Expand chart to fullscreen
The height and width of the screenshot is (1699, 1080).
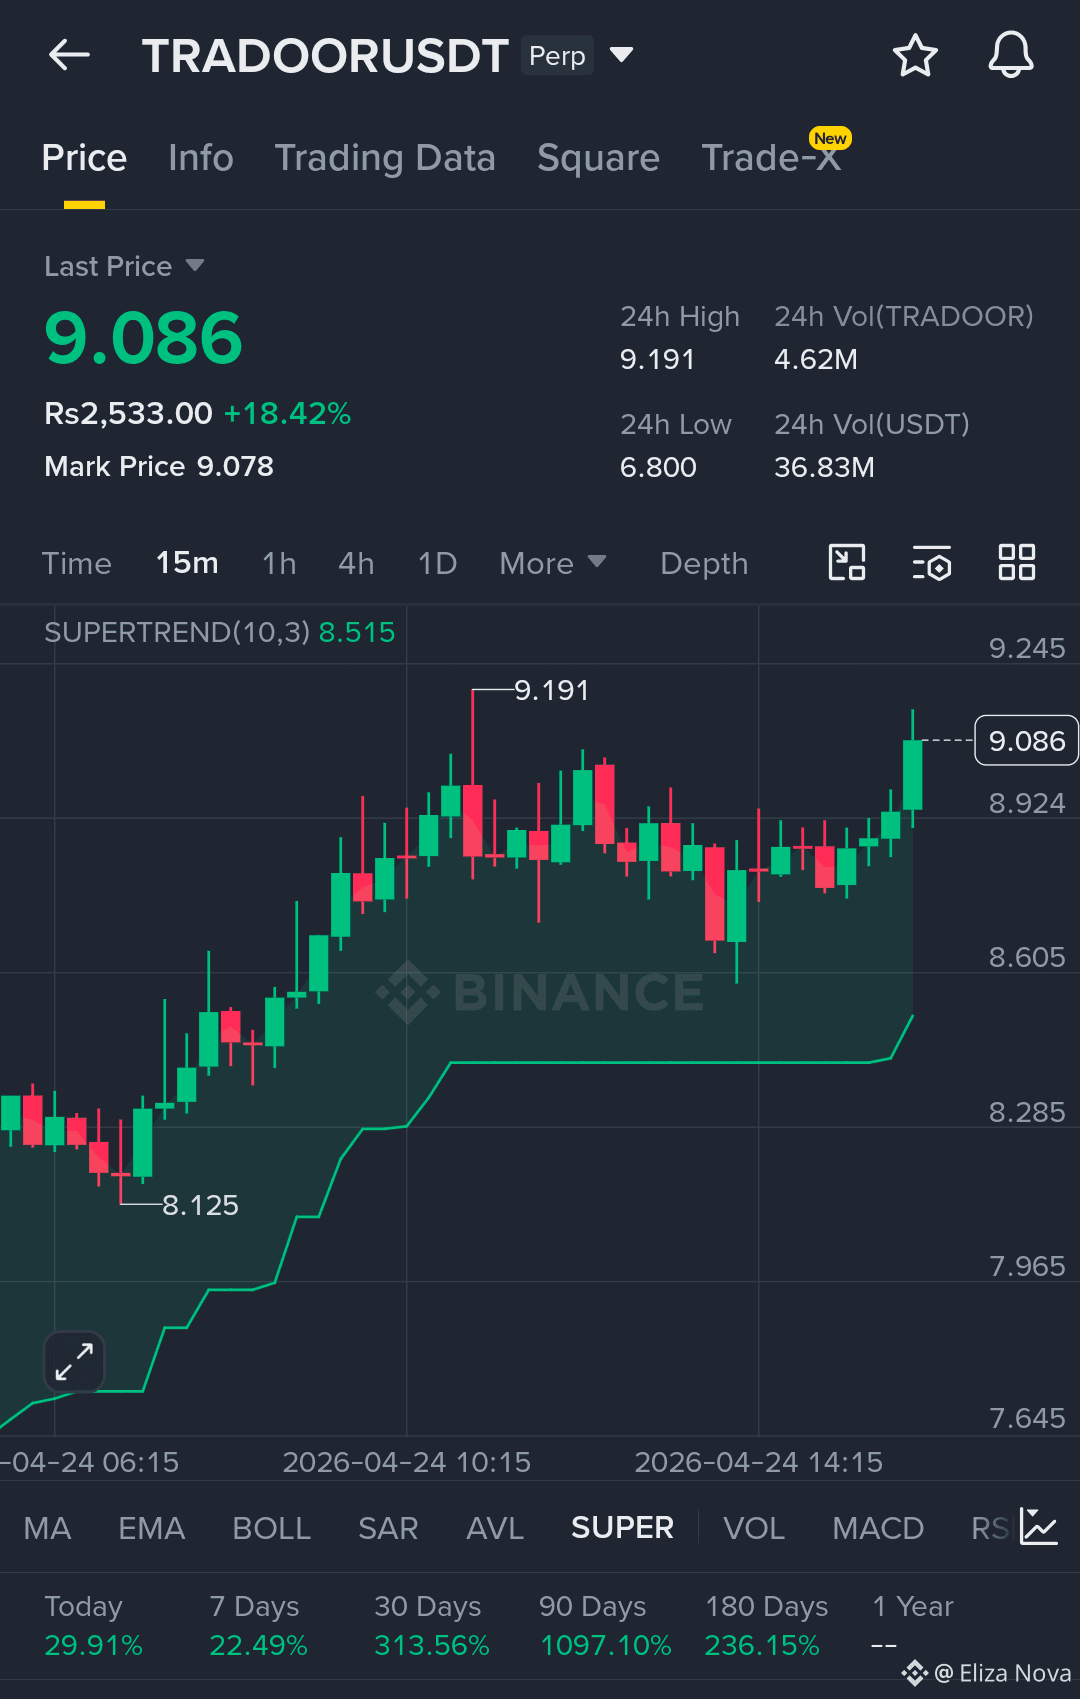click(74, 1362)
